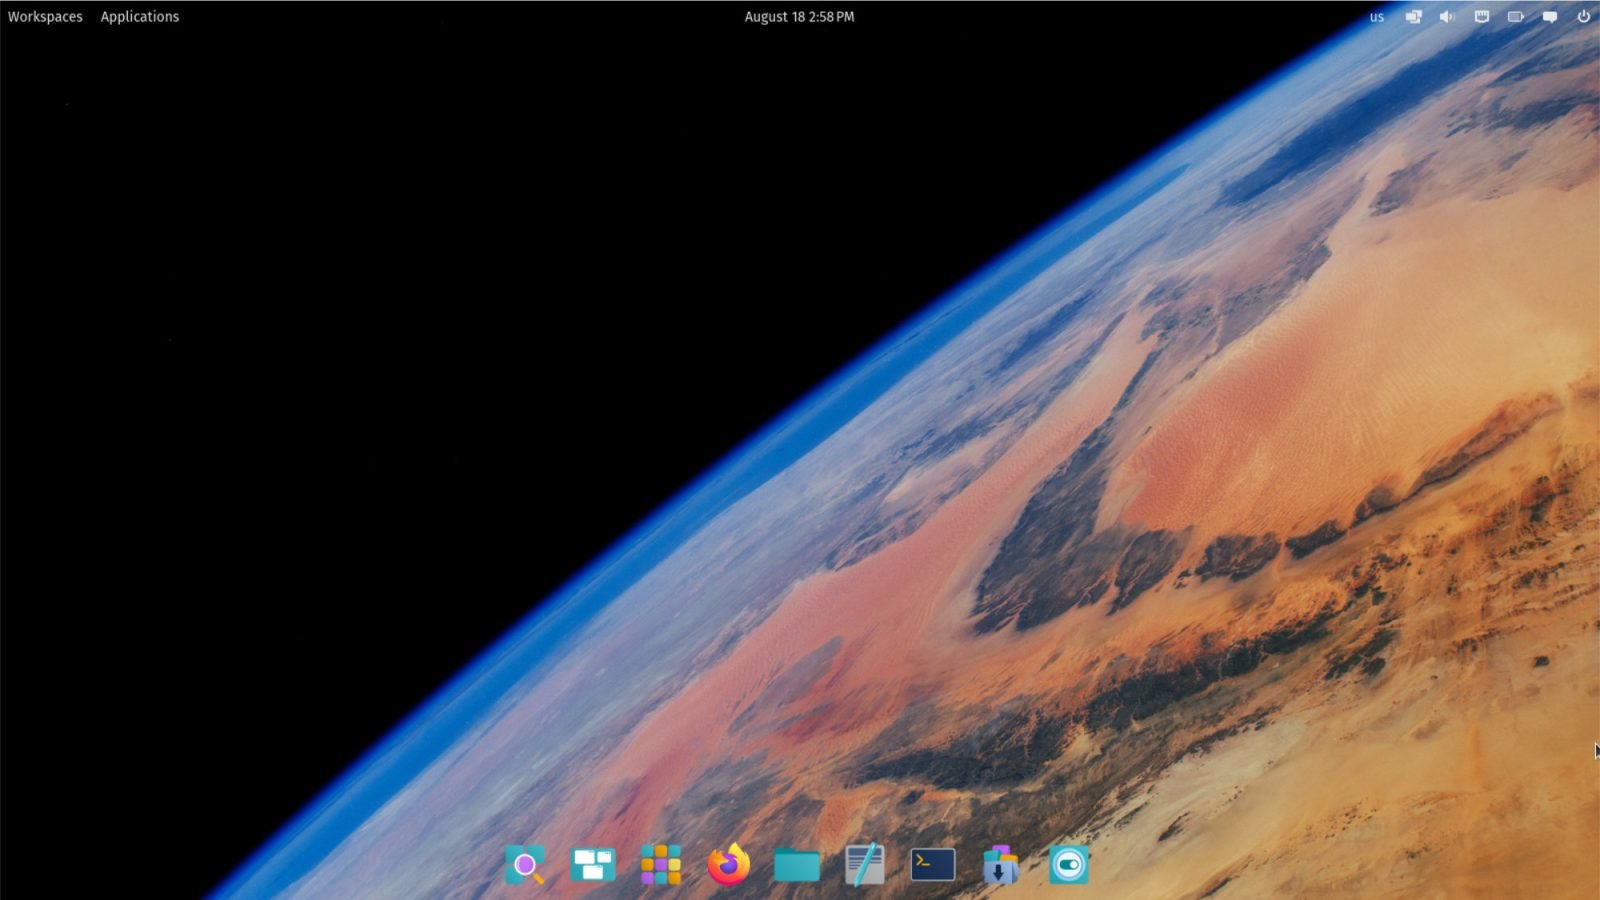Open the Applications grid icon
The height and width of the screenshot is (900, 1600).
[x=660, y=864]
